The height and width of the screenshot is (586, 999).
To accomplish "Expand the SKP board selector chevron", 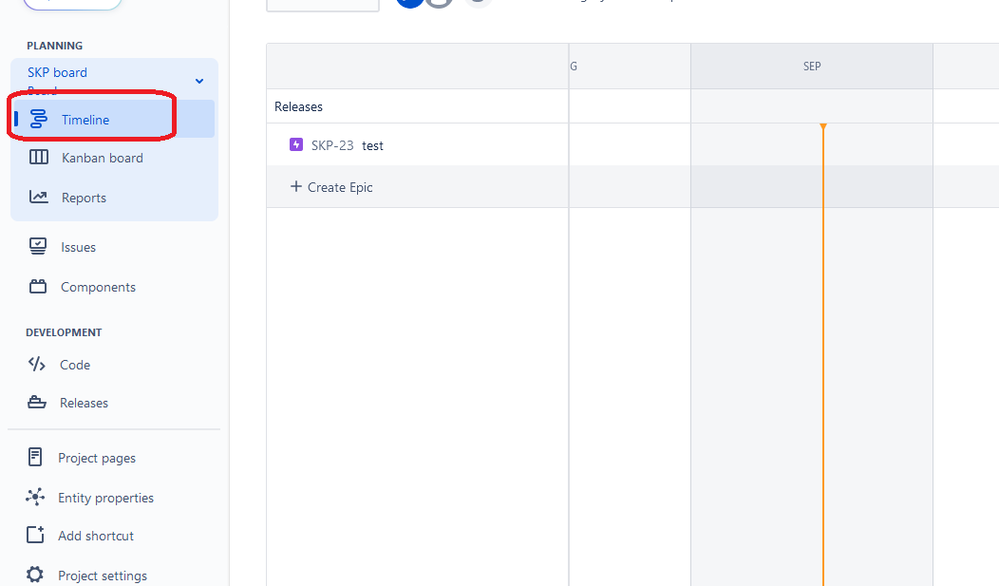I will 199,81.
